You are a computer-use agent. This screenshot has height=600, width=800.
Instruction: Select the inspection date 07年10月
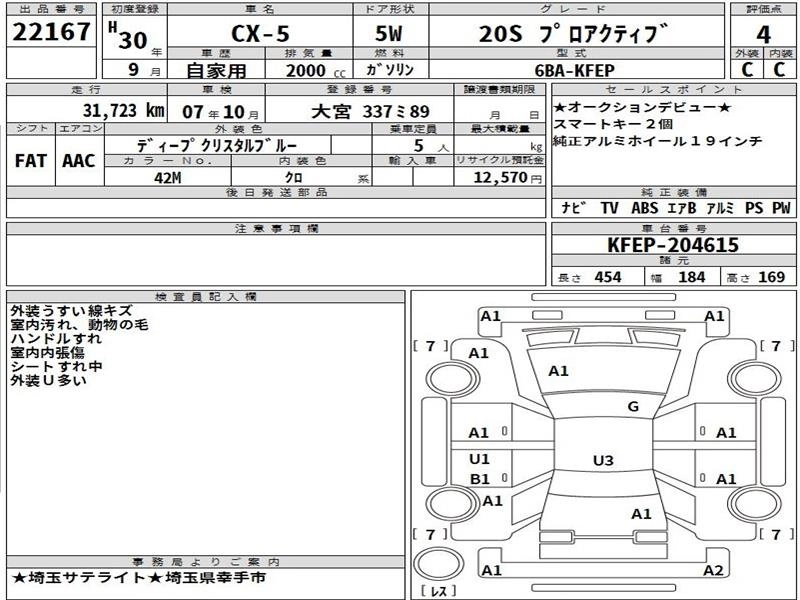(x=220, y=111)
